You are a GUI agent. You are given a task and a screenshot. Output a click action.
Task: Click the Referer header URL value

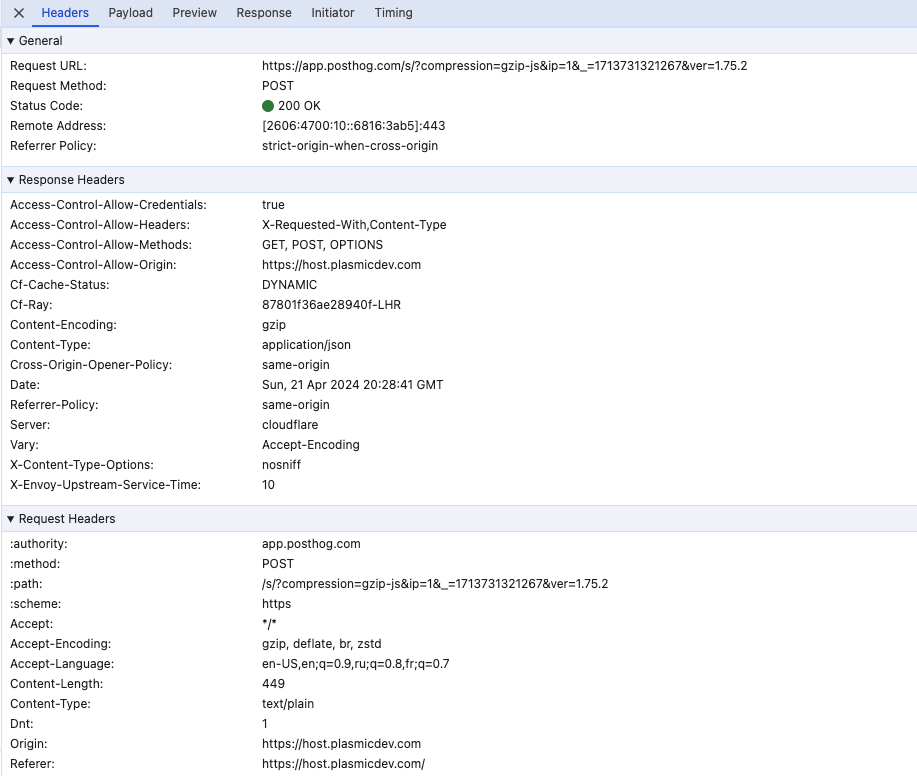343,764
